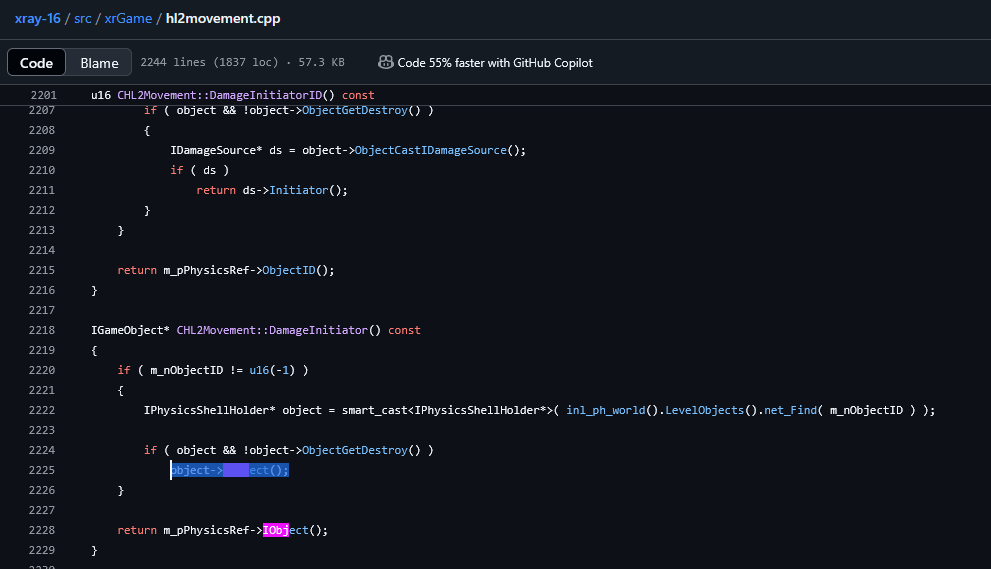Viewport: 991px width, 569px height.
Task: Select line number 2228 in the gutter
Action: [x=41, y=530]
